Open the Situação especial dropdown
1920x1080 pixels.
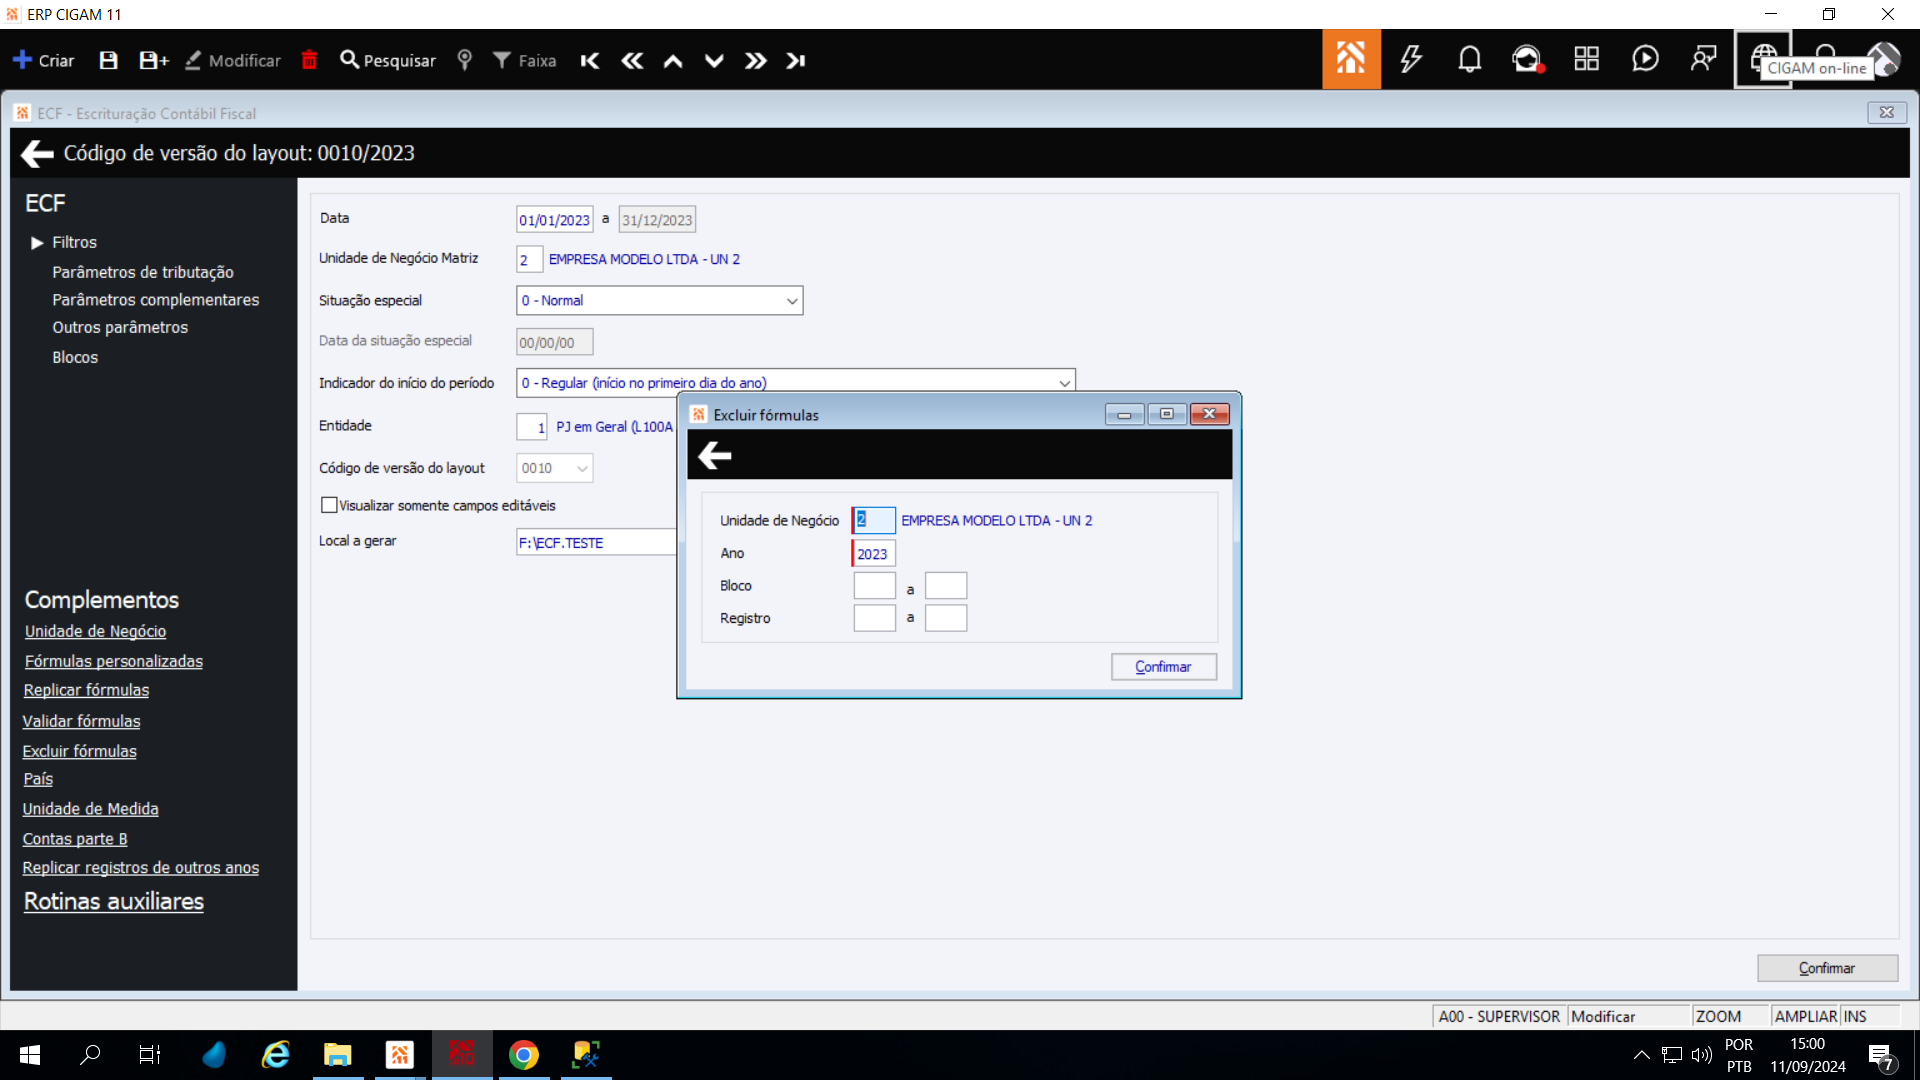[791, 301]
